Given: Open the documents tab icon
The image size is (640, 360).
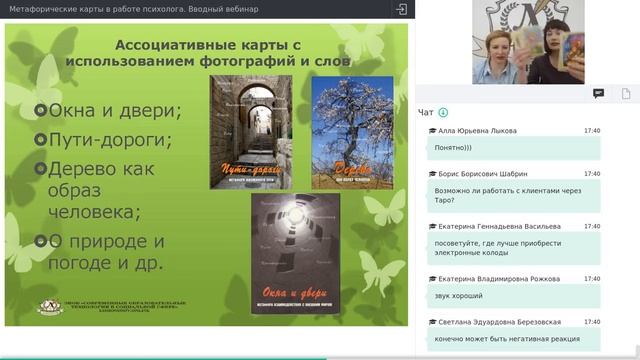Looking at the screenshot, I should point(626,94).
